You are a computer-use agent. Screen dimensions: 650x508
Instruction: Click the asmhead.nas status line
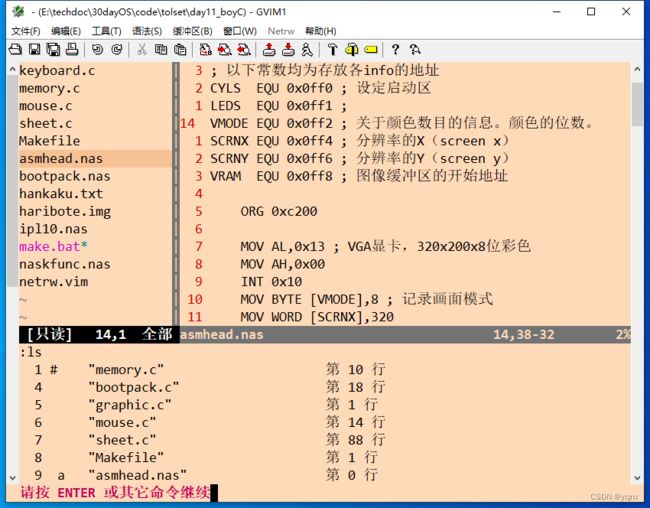405,335
